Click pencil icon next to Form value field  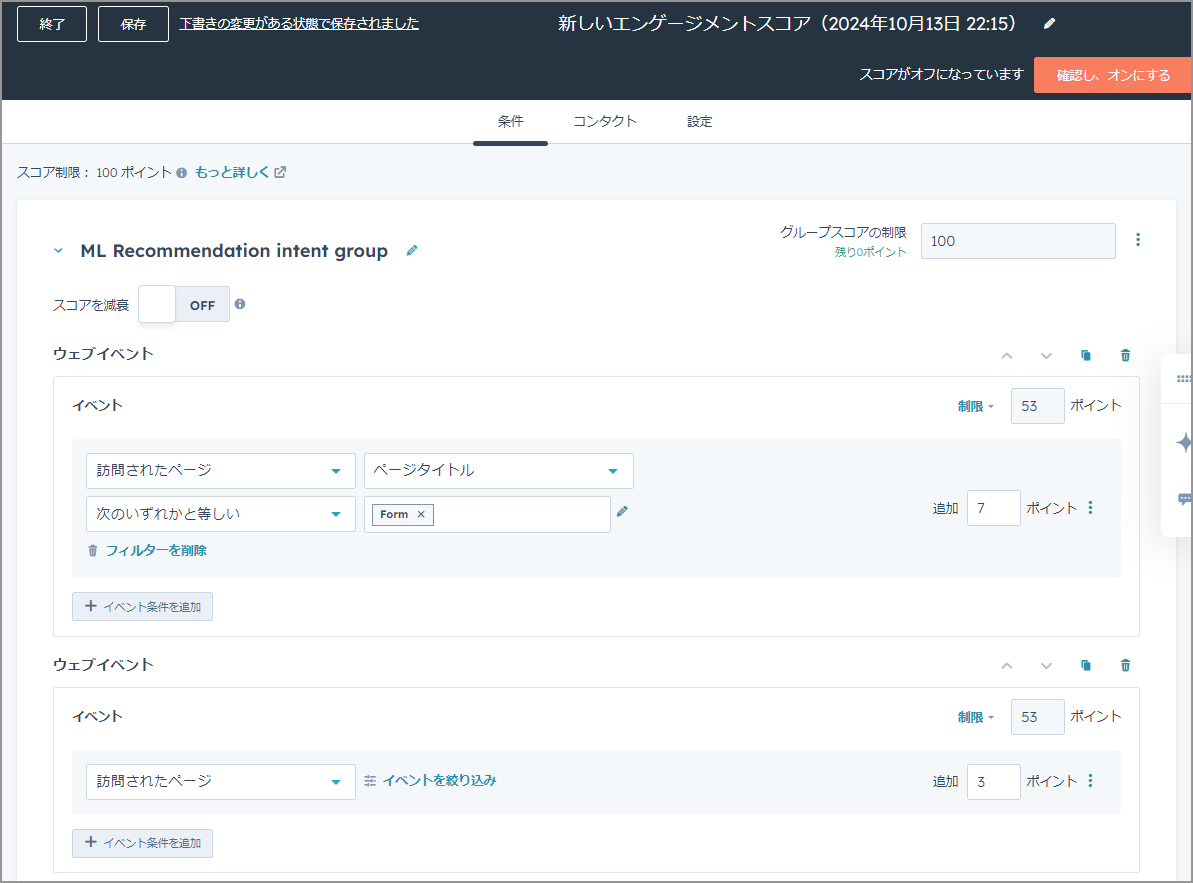[622, 511]
